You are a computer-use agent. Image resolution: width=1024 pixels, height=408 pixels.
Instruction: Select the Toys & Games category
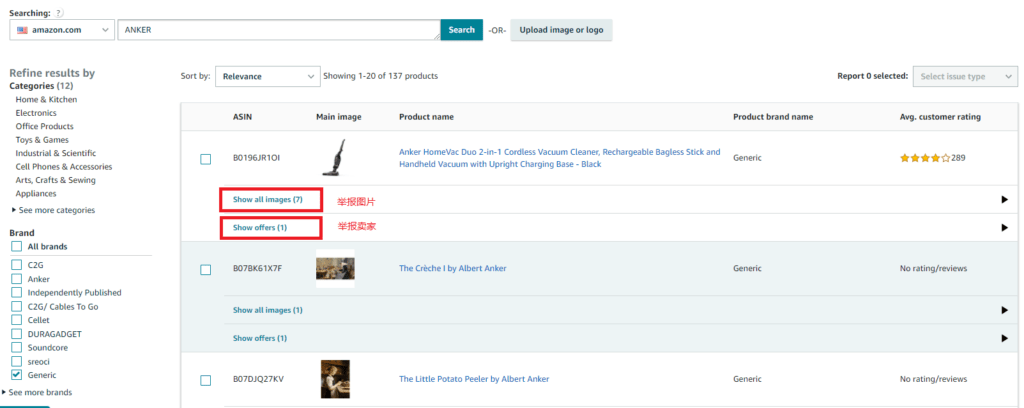pyautogui.click(x=42, y=140)
